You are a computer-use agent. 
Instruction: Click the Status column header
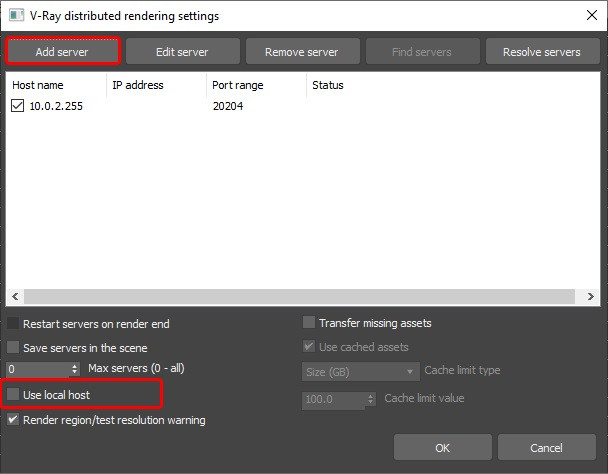click(328, 85)
